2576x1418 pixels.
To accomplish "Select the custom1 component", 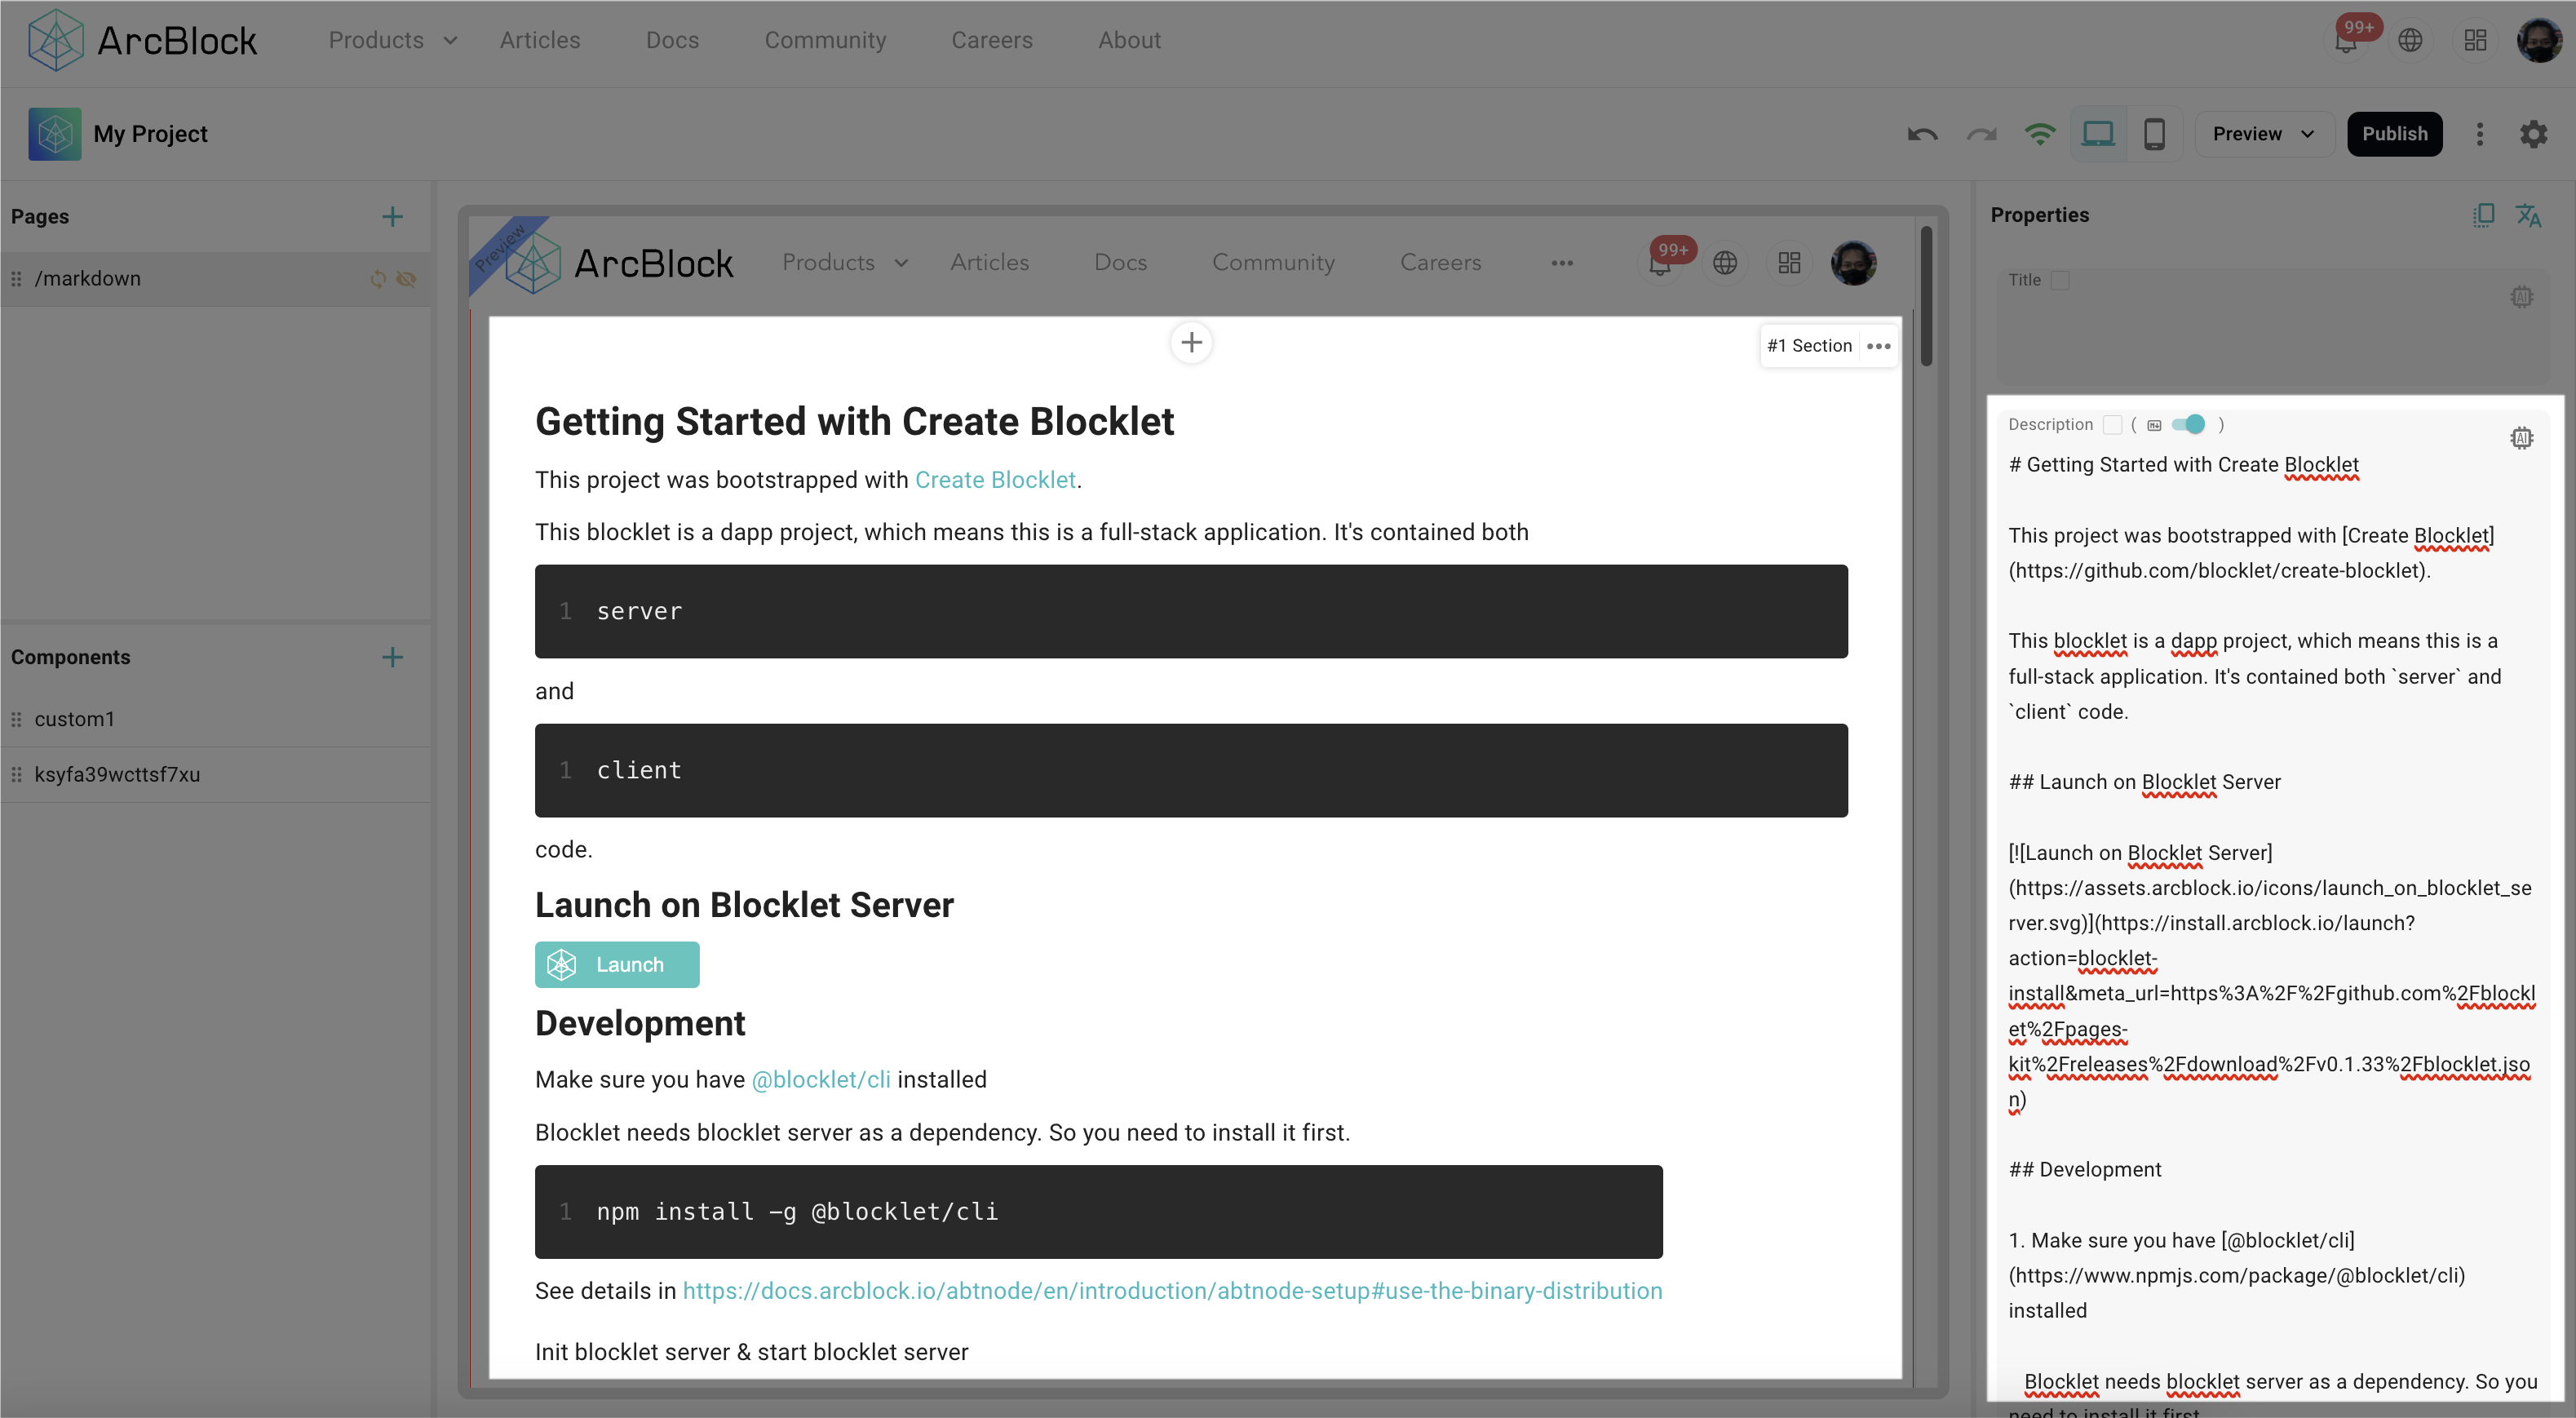I will click(x=75, y=719).
